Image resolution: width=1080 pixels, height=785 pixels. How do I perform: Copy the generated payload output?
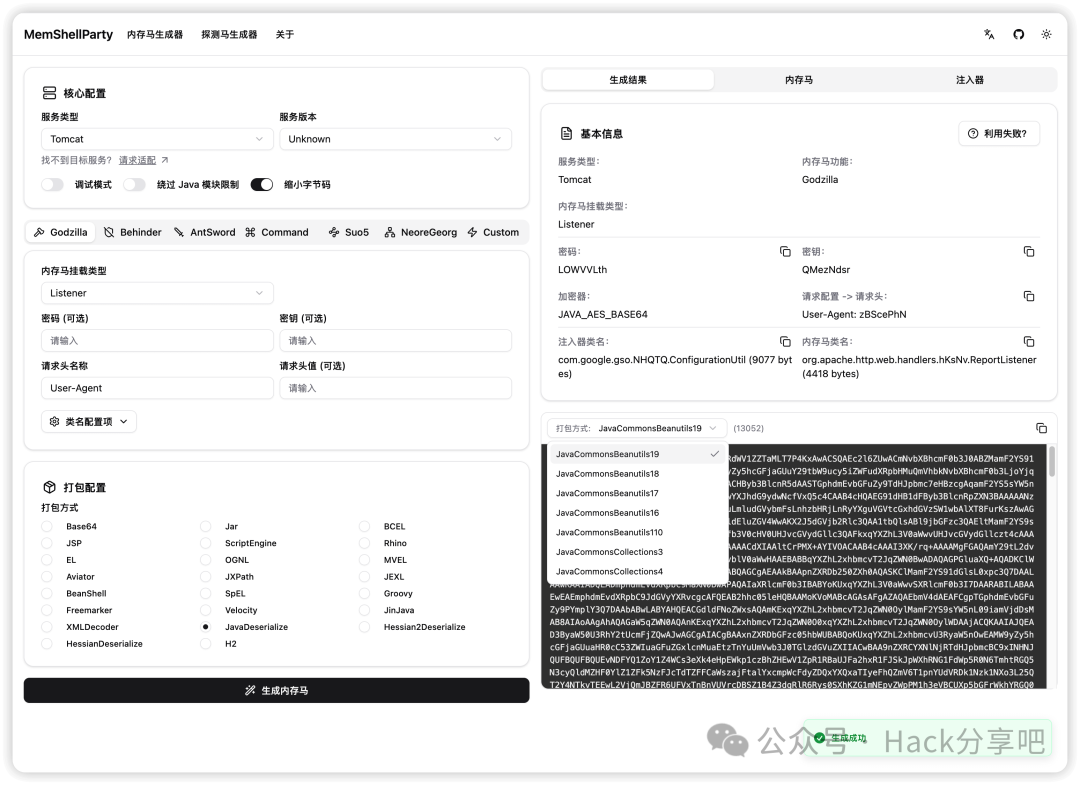pyautogui.click(x=1041, y=428)
